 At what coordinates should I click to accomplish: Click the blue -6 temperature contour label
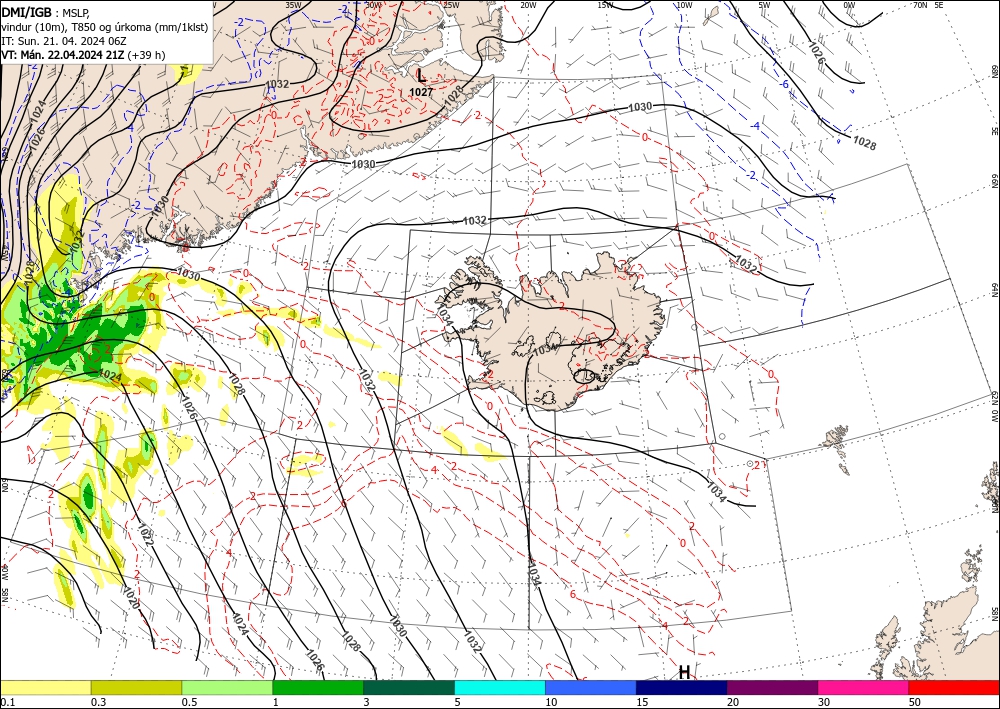[x=785, y=84]
